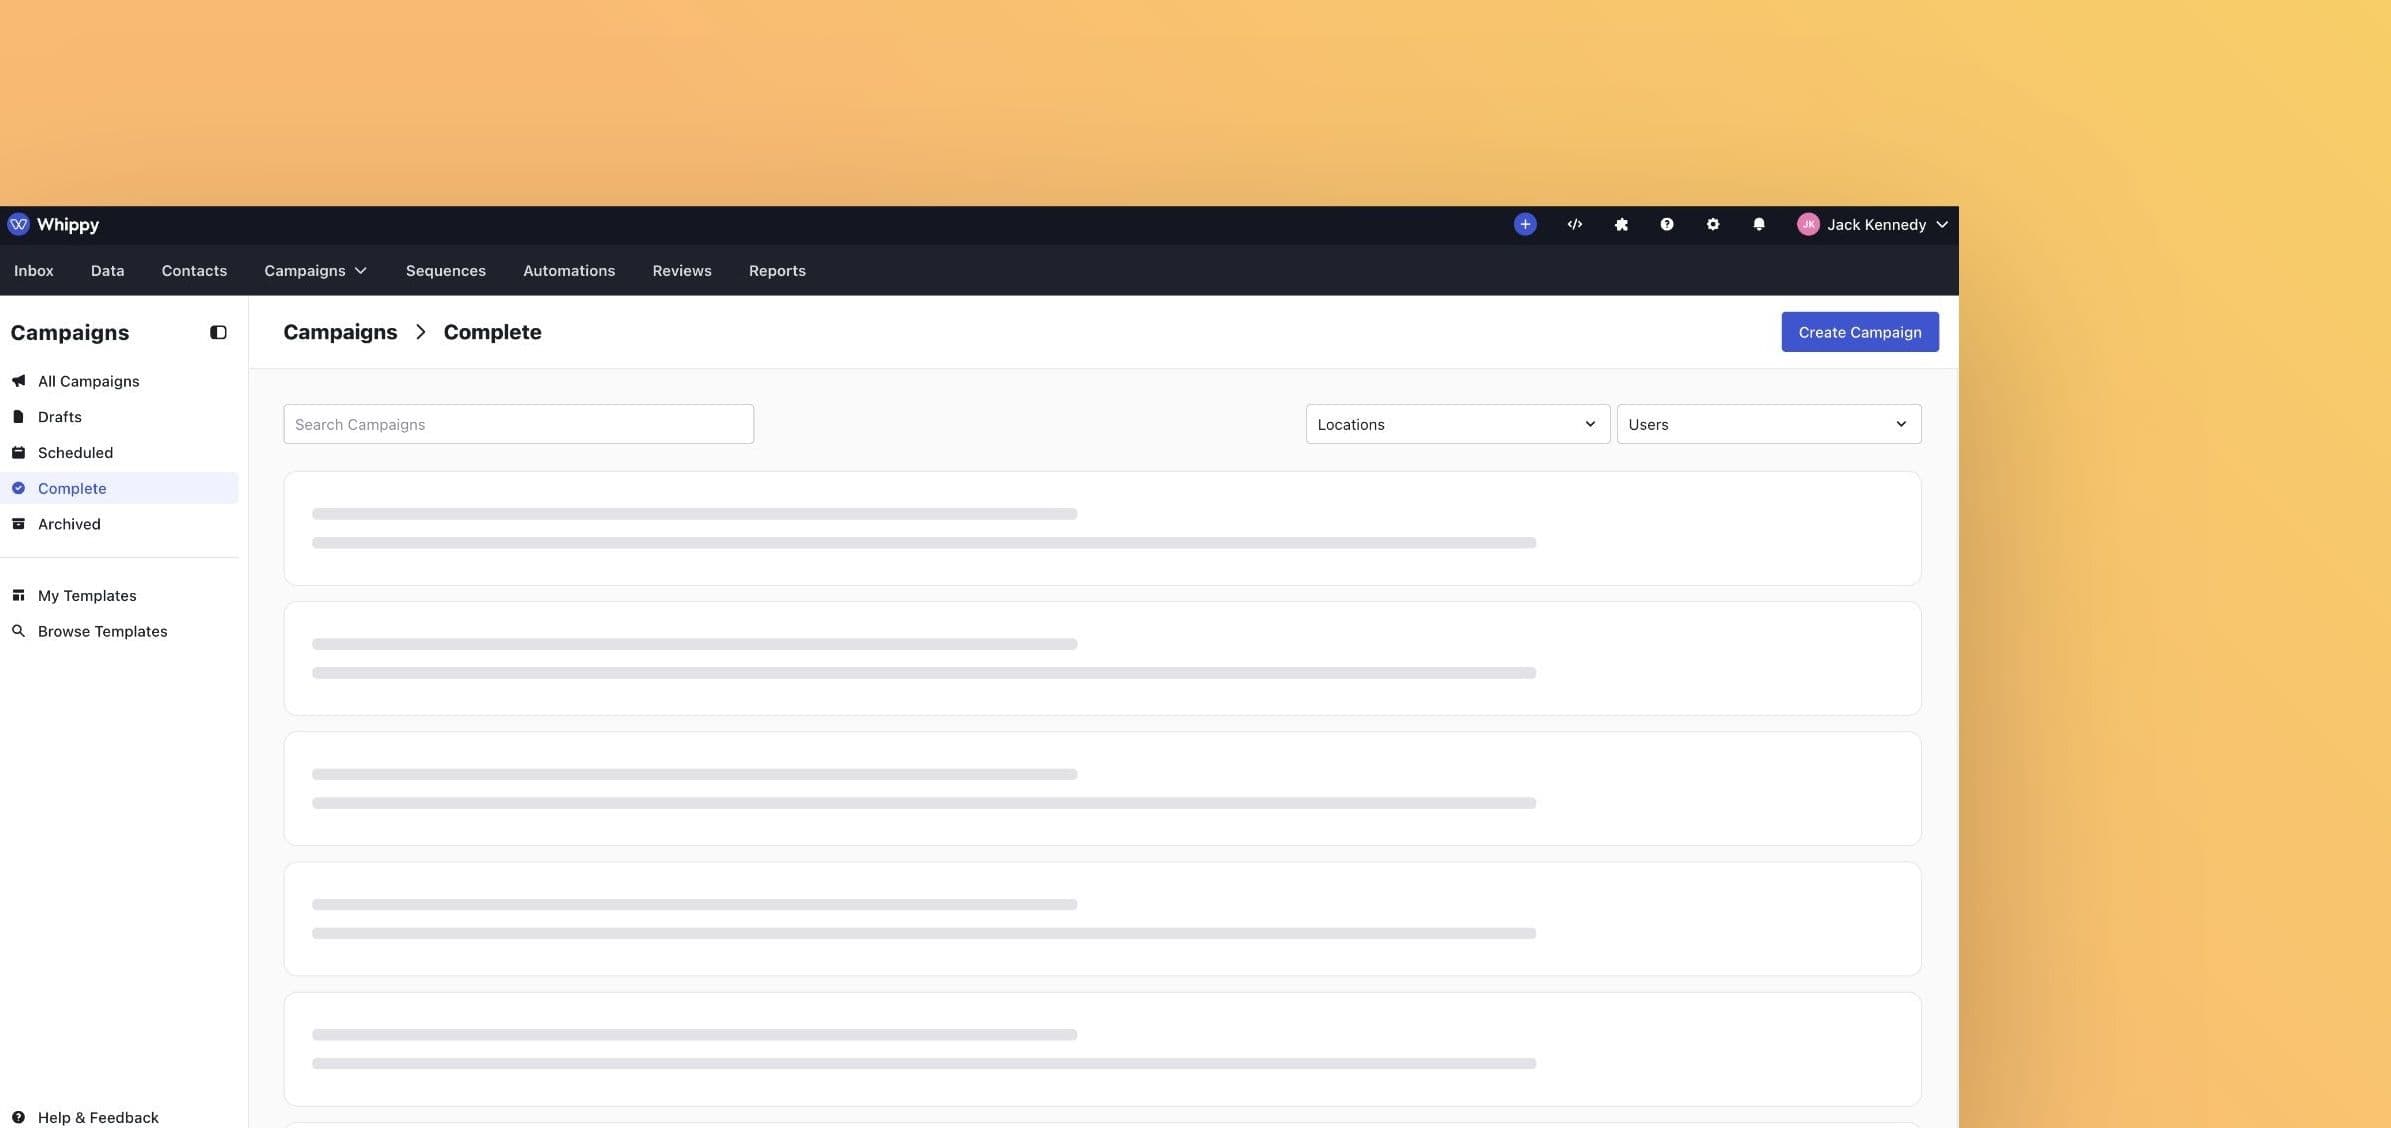Expand the Campaigns nav menu chevron
This screenshot has width=2391, height=1128.
tap(361, 271)
